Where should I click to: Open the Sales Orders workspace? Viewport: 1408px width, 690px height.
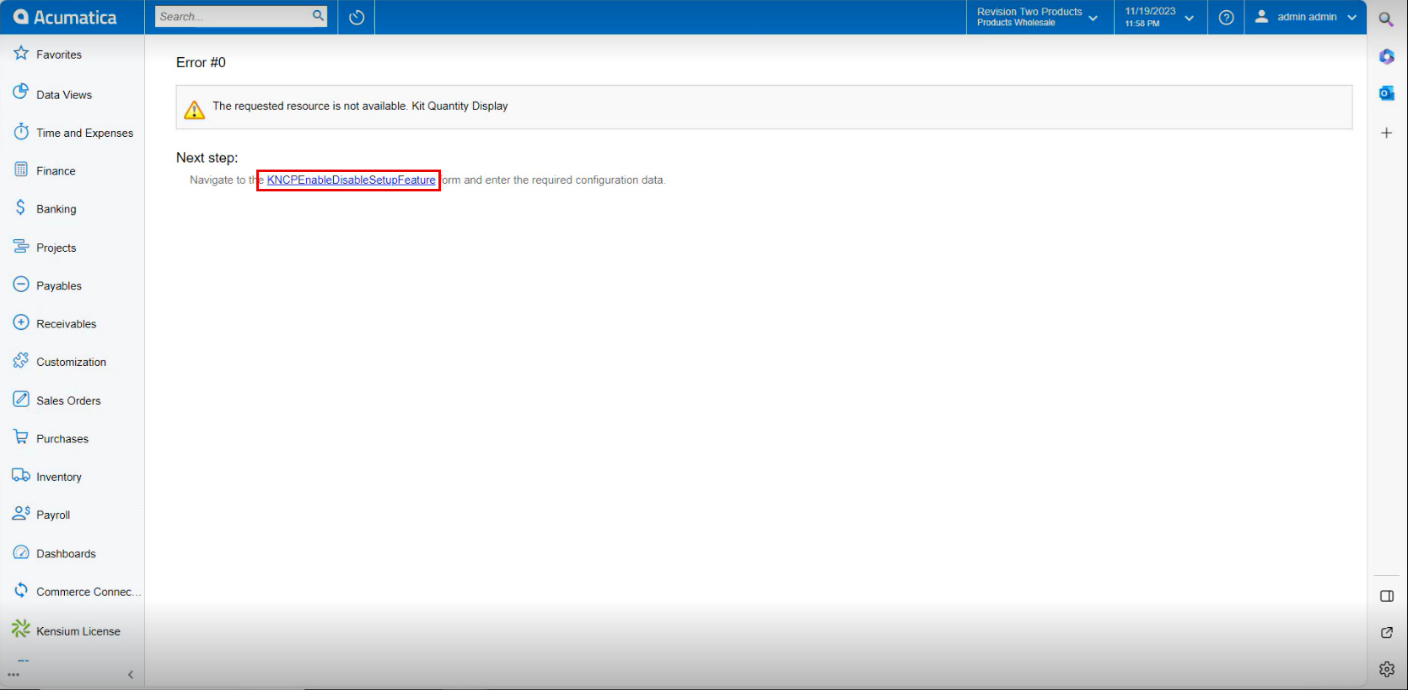67,399
